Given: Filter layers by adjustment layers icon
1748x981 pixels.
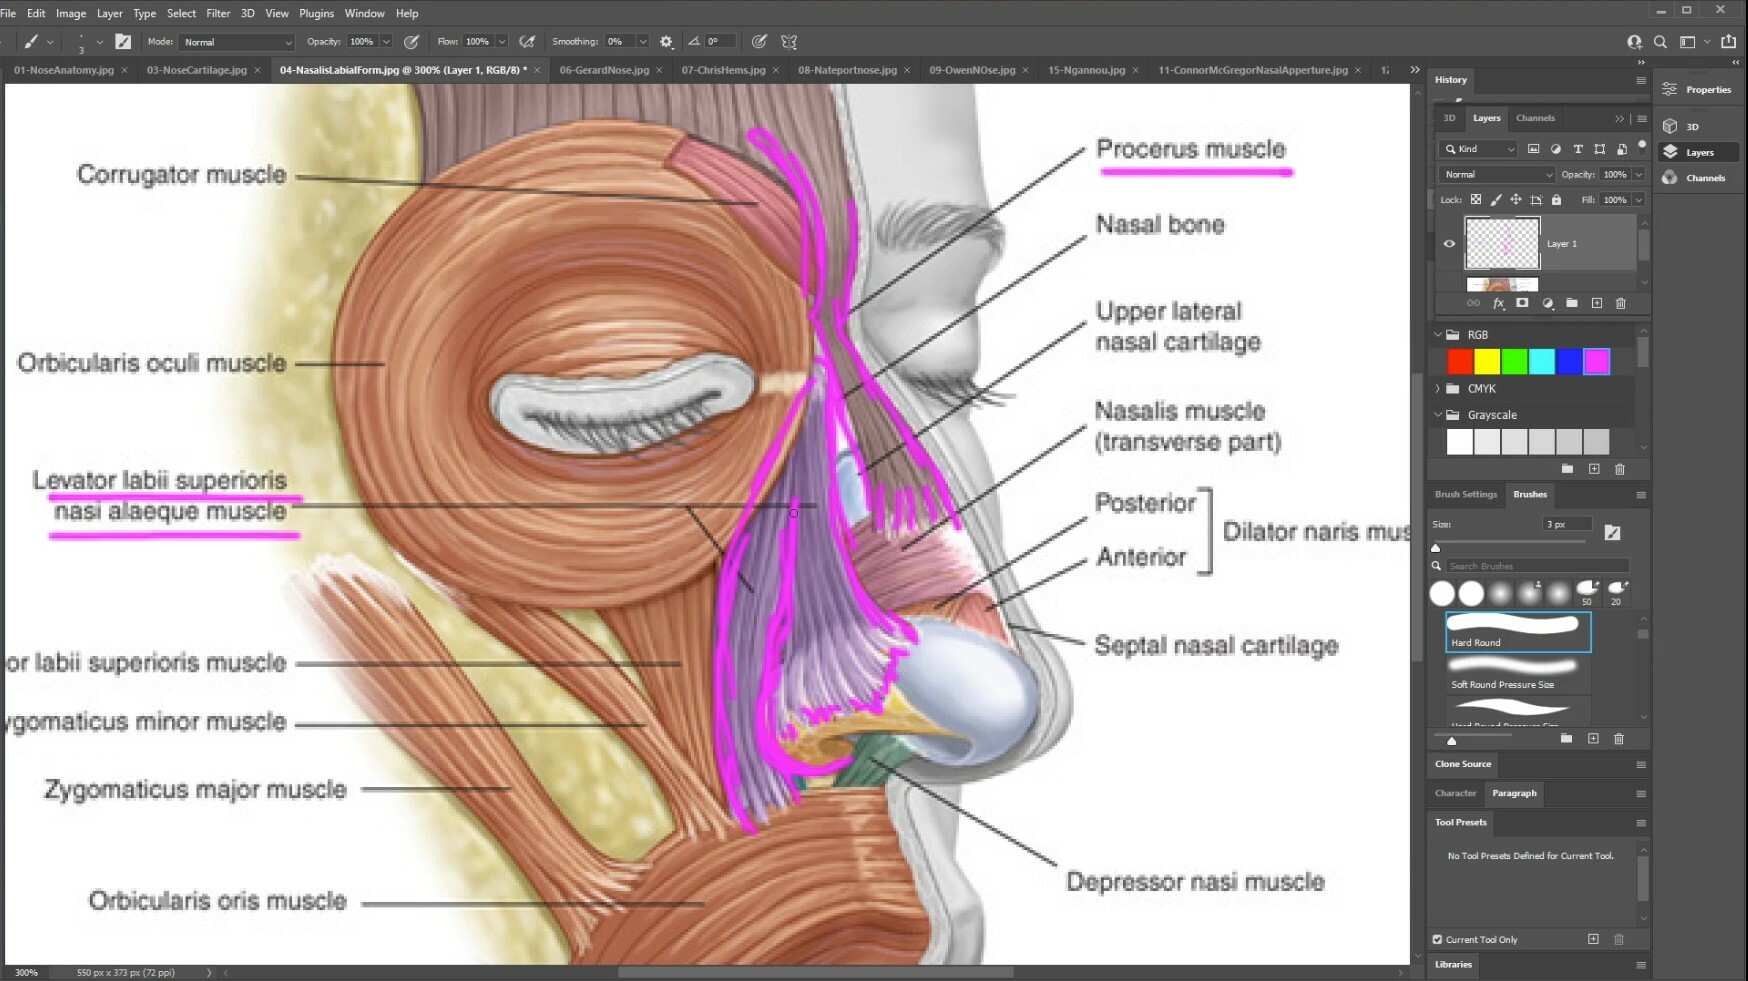Looking at the screenshot, I should point(1556,149).
